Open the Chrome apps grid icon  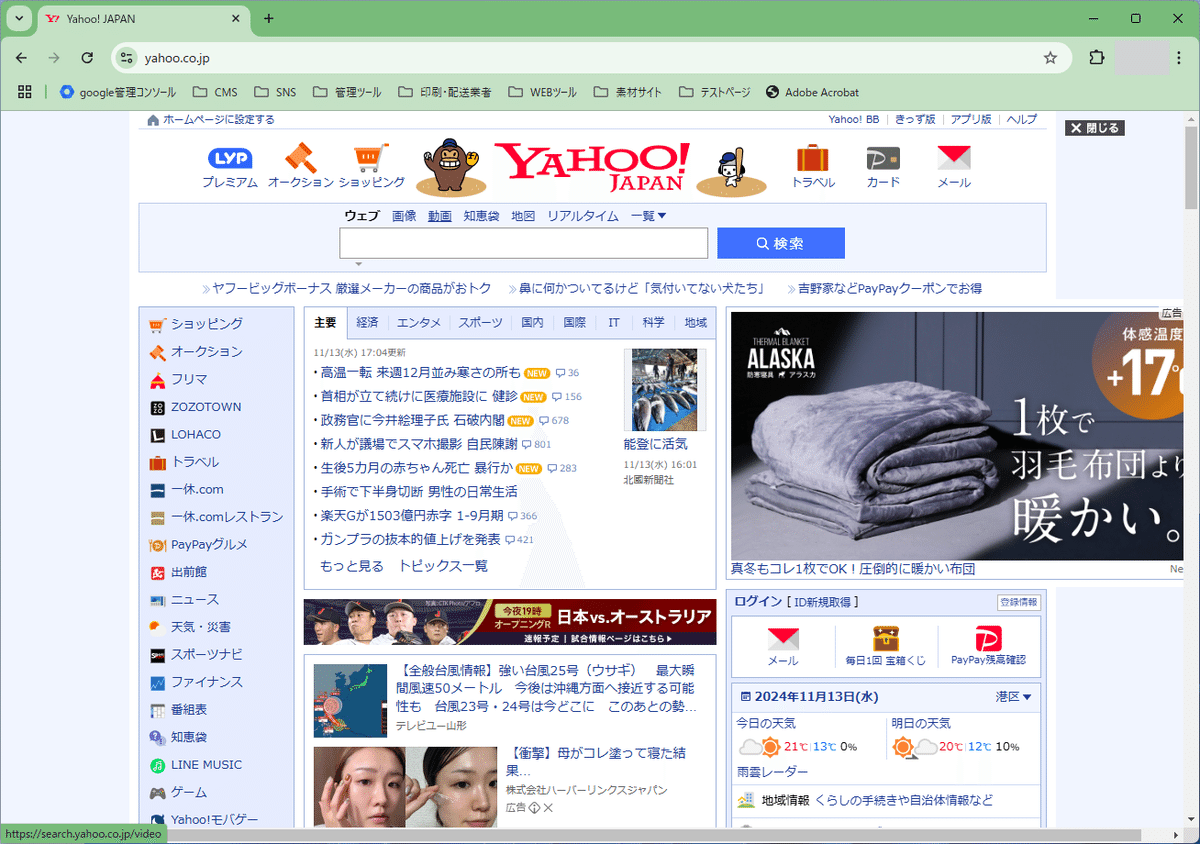(x=25, y=92)
